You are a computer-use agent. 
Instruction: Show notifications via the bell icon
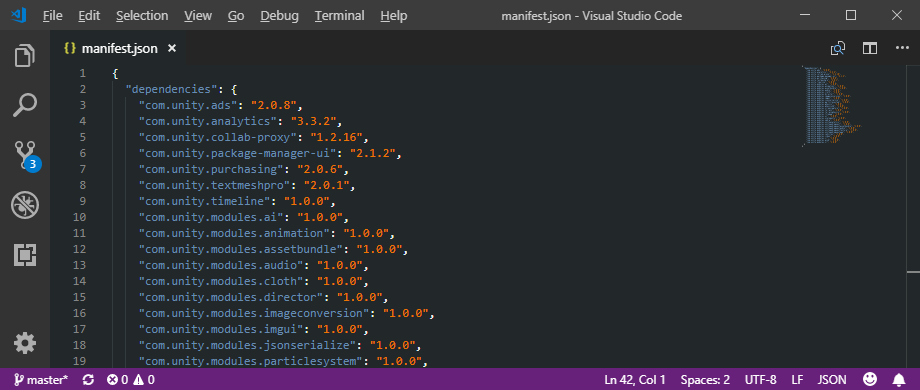point(899,379)
